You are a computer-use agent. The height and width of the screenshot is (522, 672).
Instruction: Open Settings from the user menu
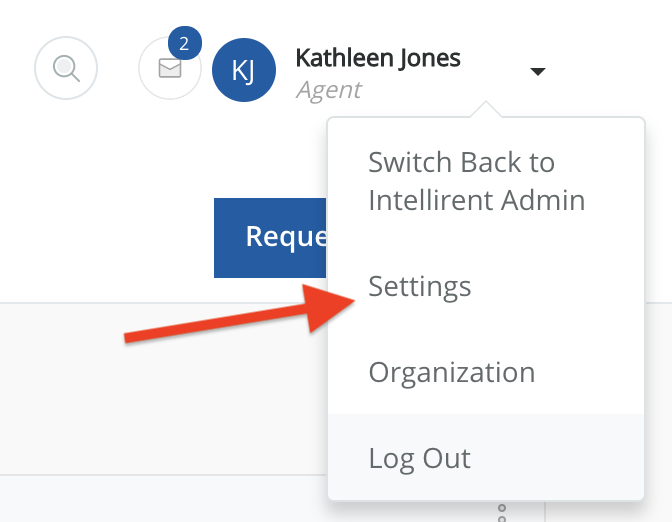[x=420, y=287]
